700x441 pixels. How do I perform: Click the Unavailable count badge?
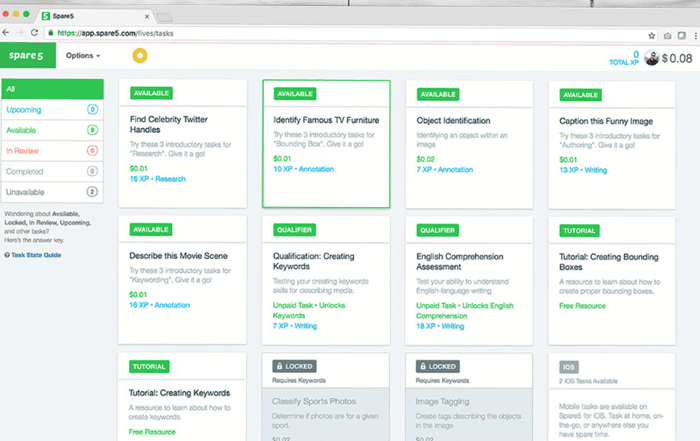pos(92,192)
